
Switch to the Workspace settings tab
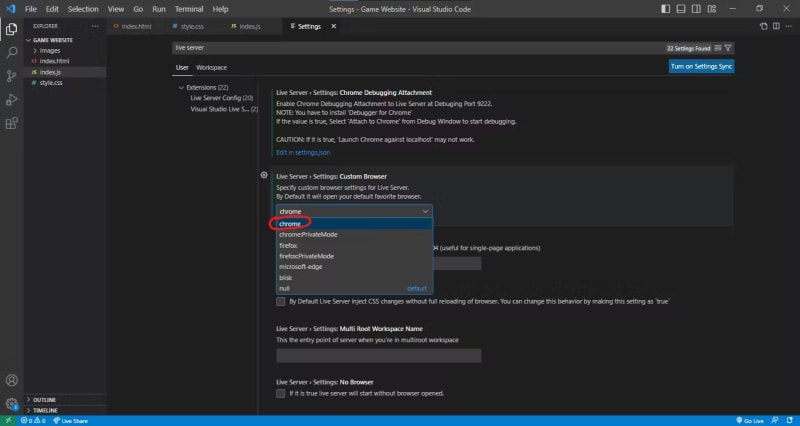[x=211, y=67]
